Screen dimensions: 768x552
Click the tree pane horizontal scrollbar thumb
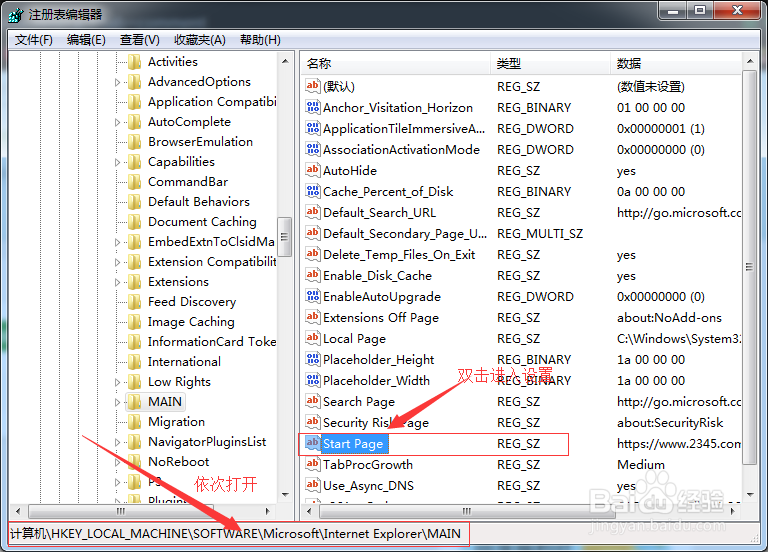(120, 511)
